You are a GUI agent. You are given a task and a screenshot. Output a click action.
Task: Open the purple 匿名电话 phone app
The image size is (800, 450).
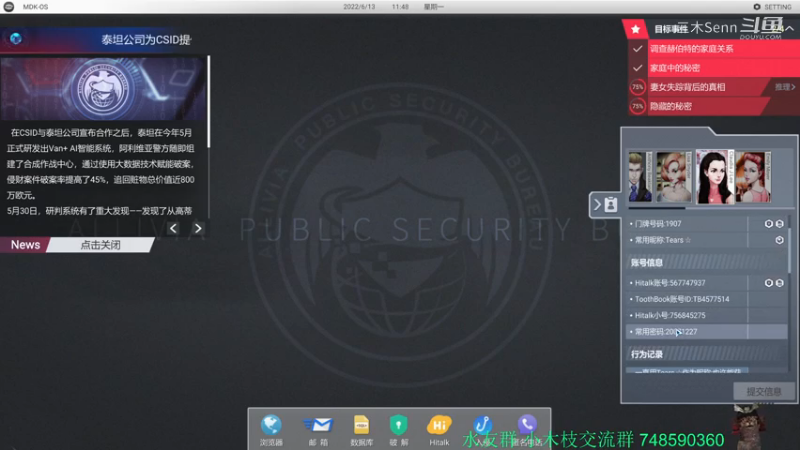527,425
